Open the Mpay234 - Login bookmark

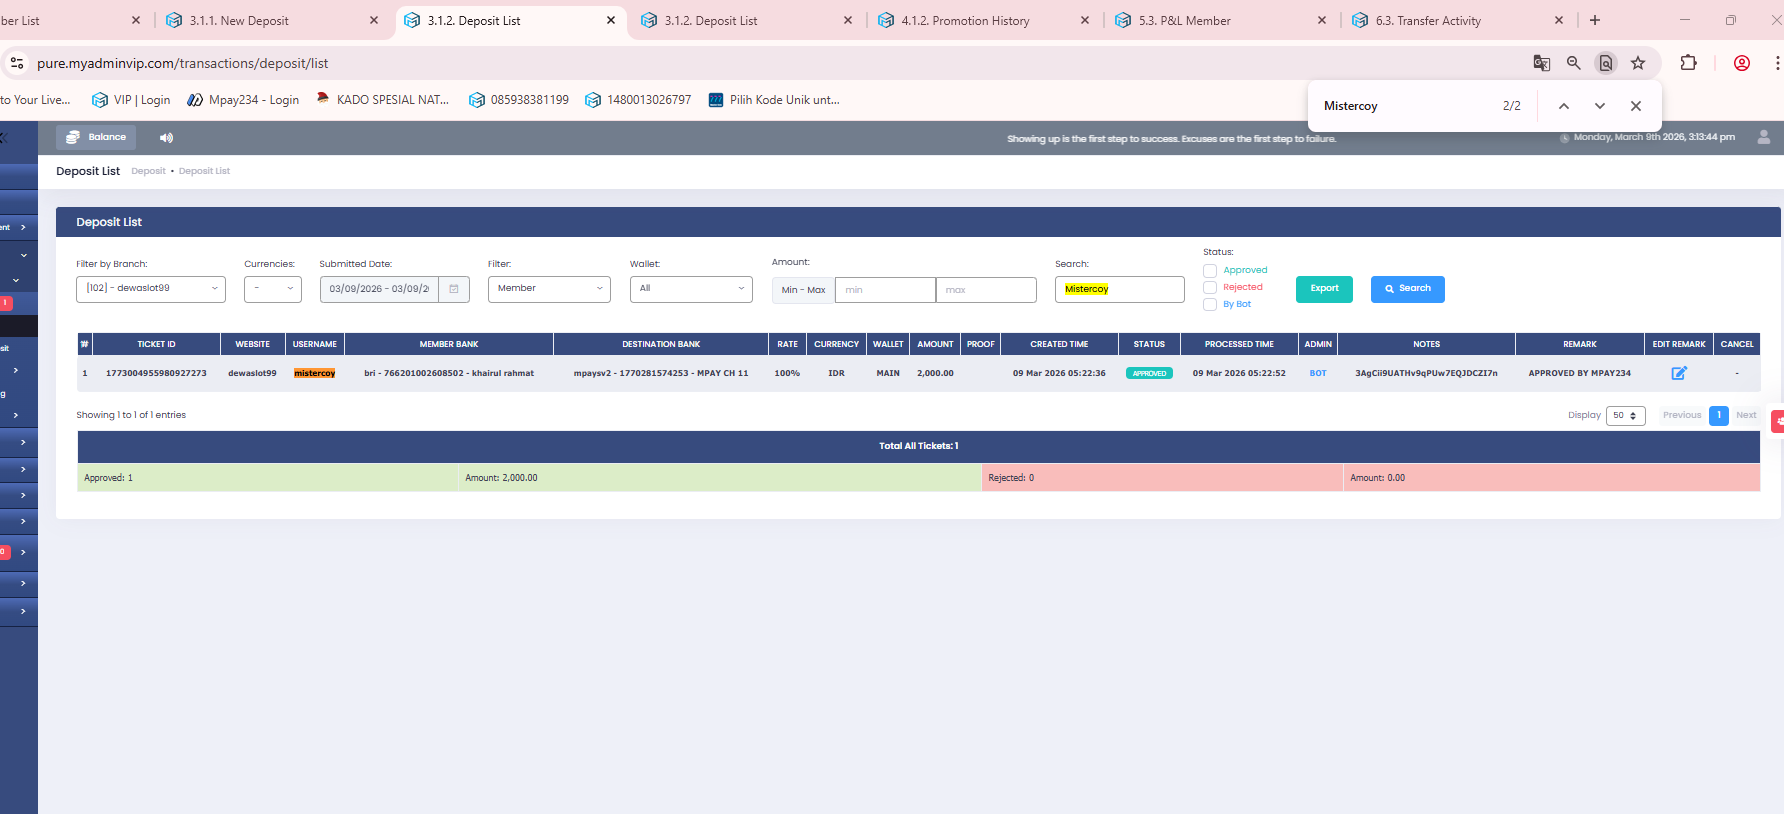tap(243, 100)
